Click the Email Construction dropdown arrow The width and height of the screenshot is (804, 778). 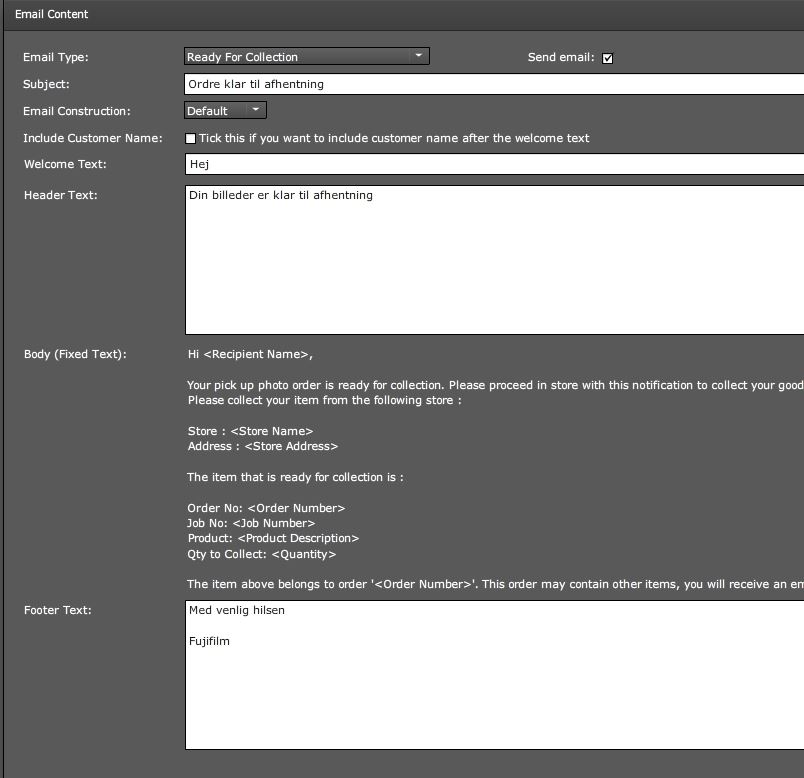coord(255,110)
